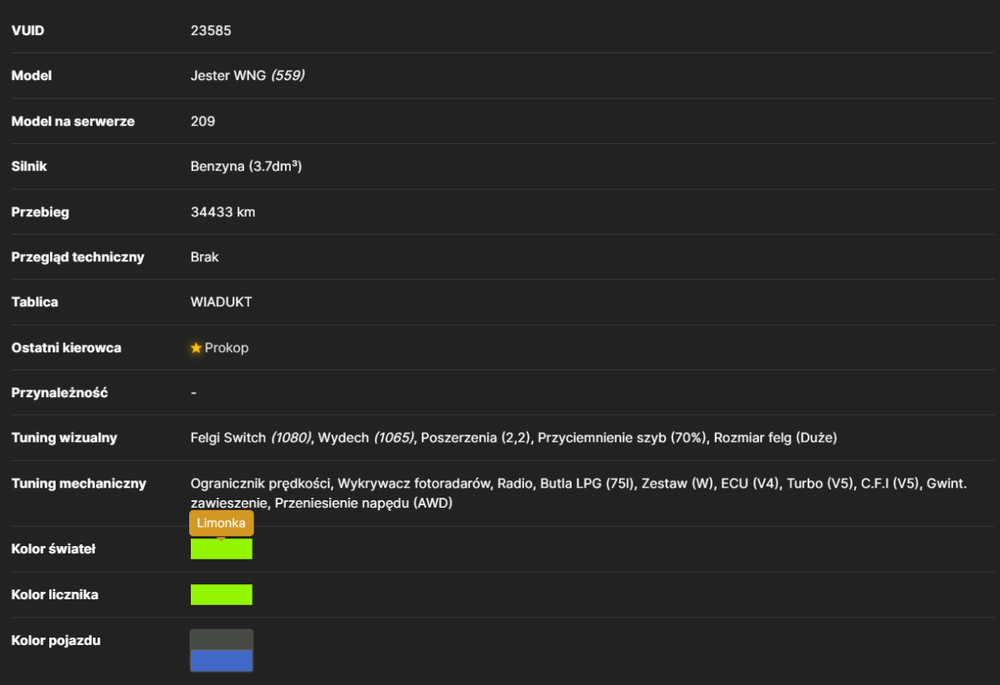The width and height of the screenshot is (1000, 685).
Task: Click Przyciemnienie szyb (70%) entry
Action: [622, 438]
